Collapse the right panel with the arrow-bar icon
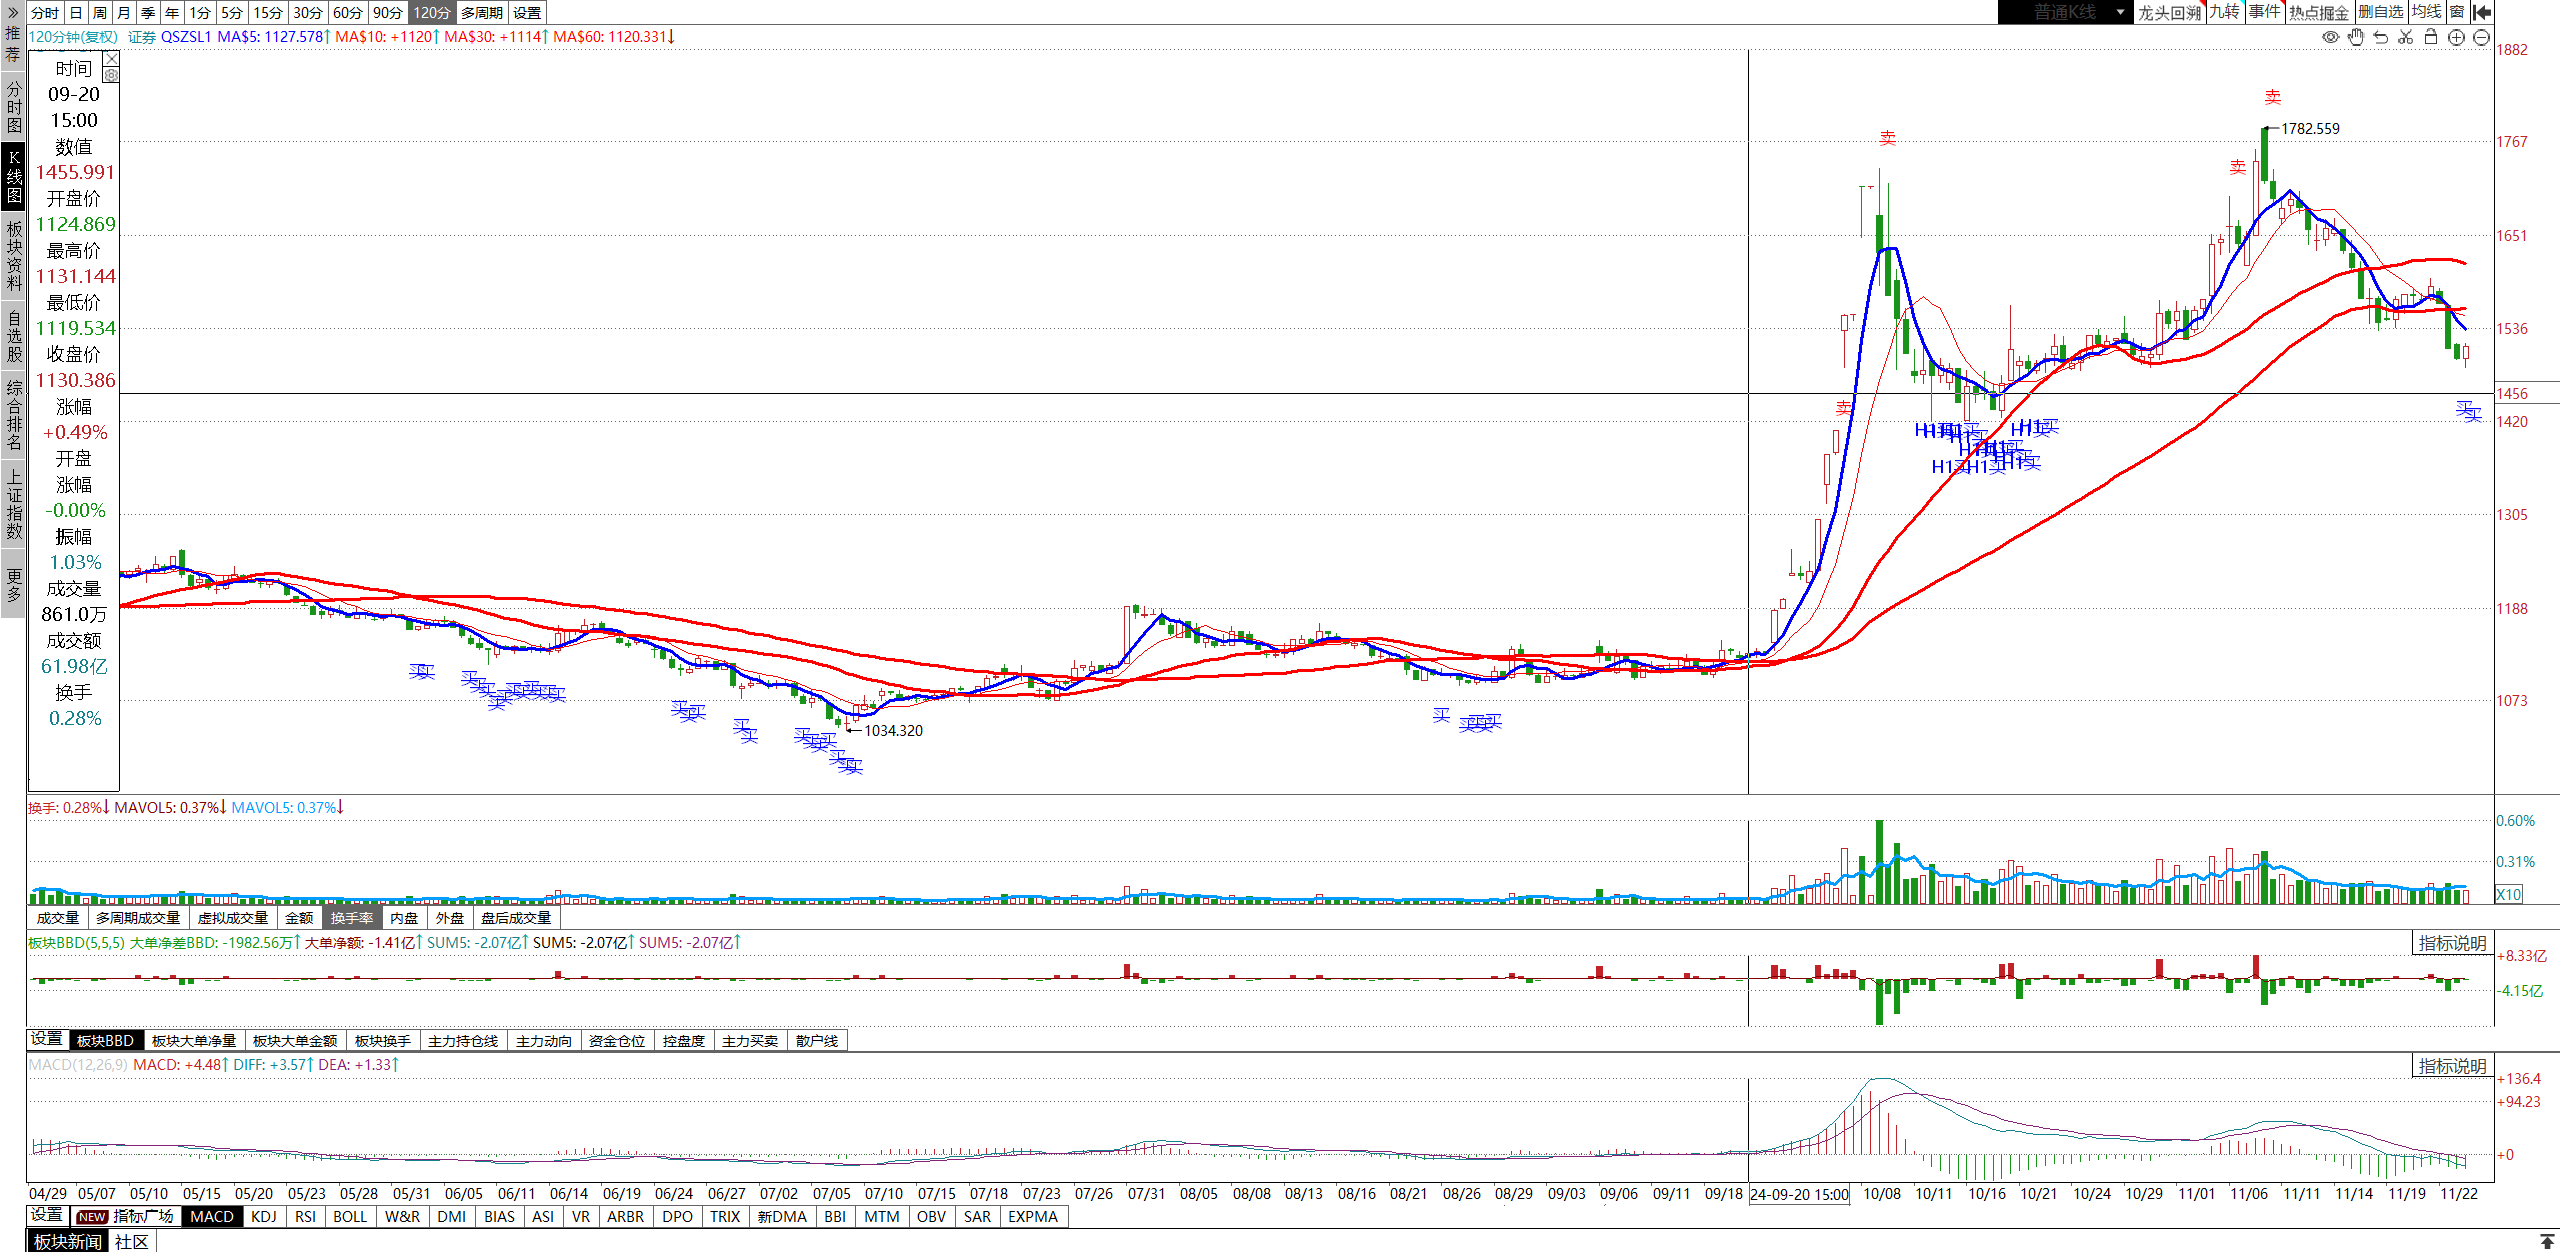This screenshot has width=2560, height=1252. point(2482,12)
